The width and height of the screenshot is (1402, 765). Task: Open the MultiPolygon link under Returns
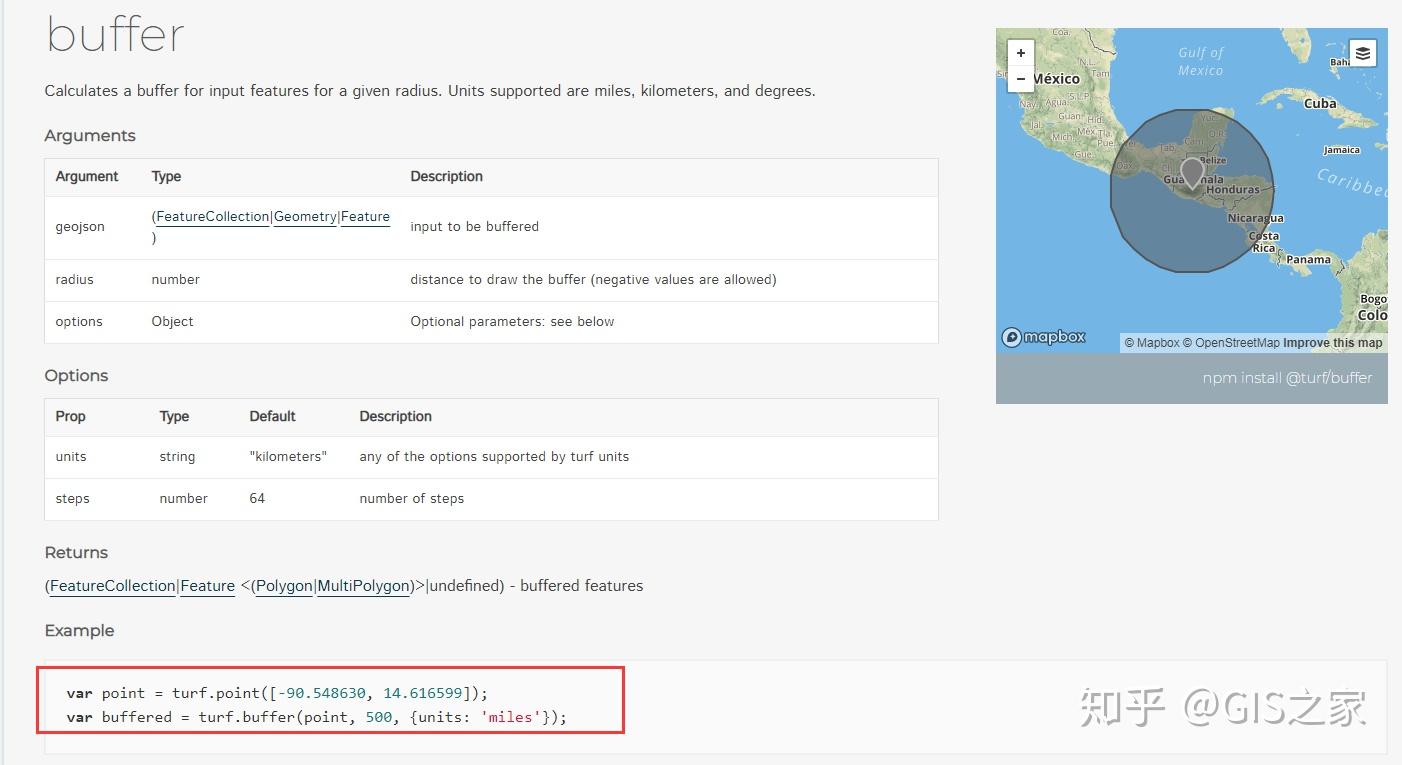pyautogui.click(x=364, y=586)
